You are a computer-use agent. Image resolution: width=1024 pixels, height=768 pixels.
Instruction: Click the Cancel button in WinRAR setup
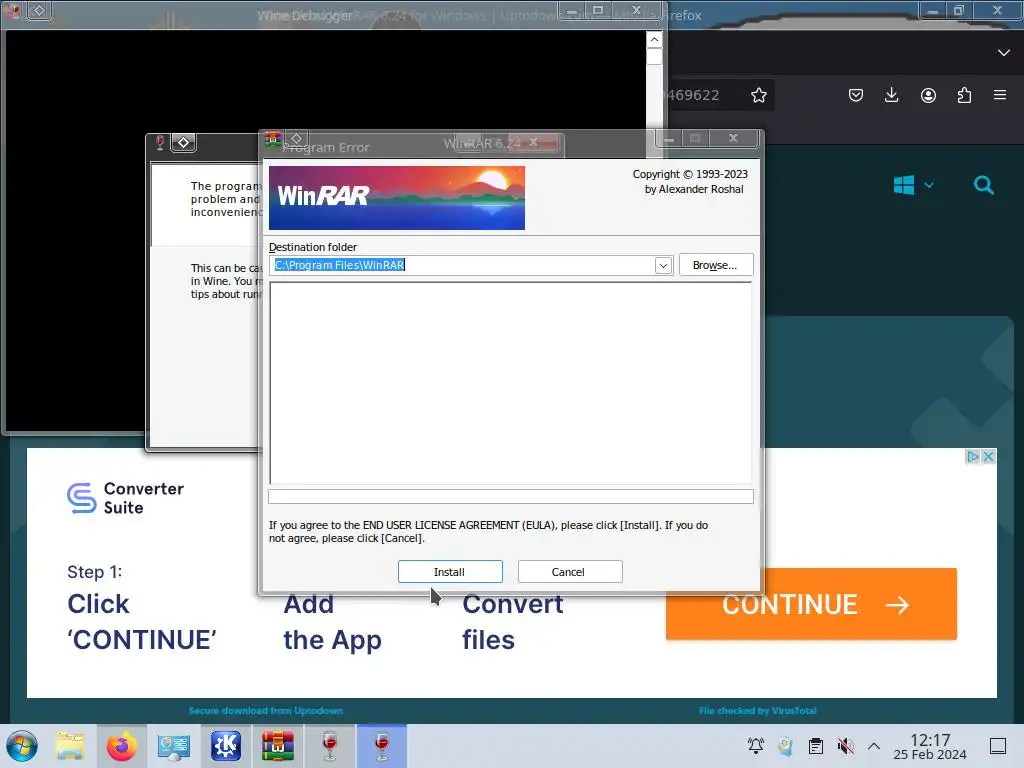(569, 571)
